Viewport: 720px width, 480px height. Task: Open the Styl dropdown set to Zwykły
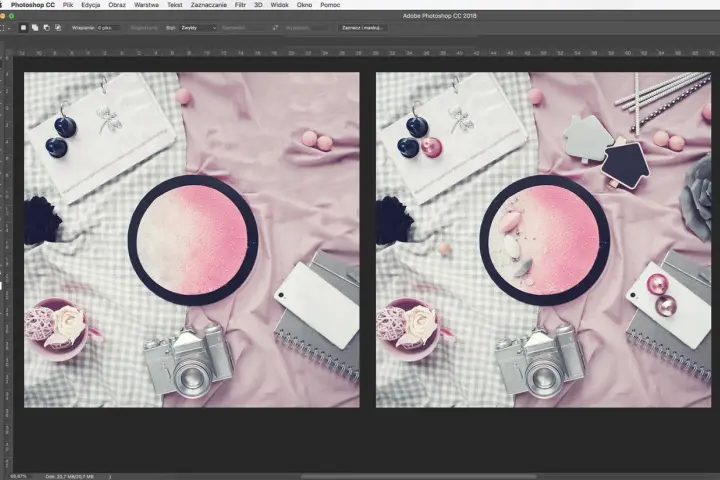click(198, 28)
